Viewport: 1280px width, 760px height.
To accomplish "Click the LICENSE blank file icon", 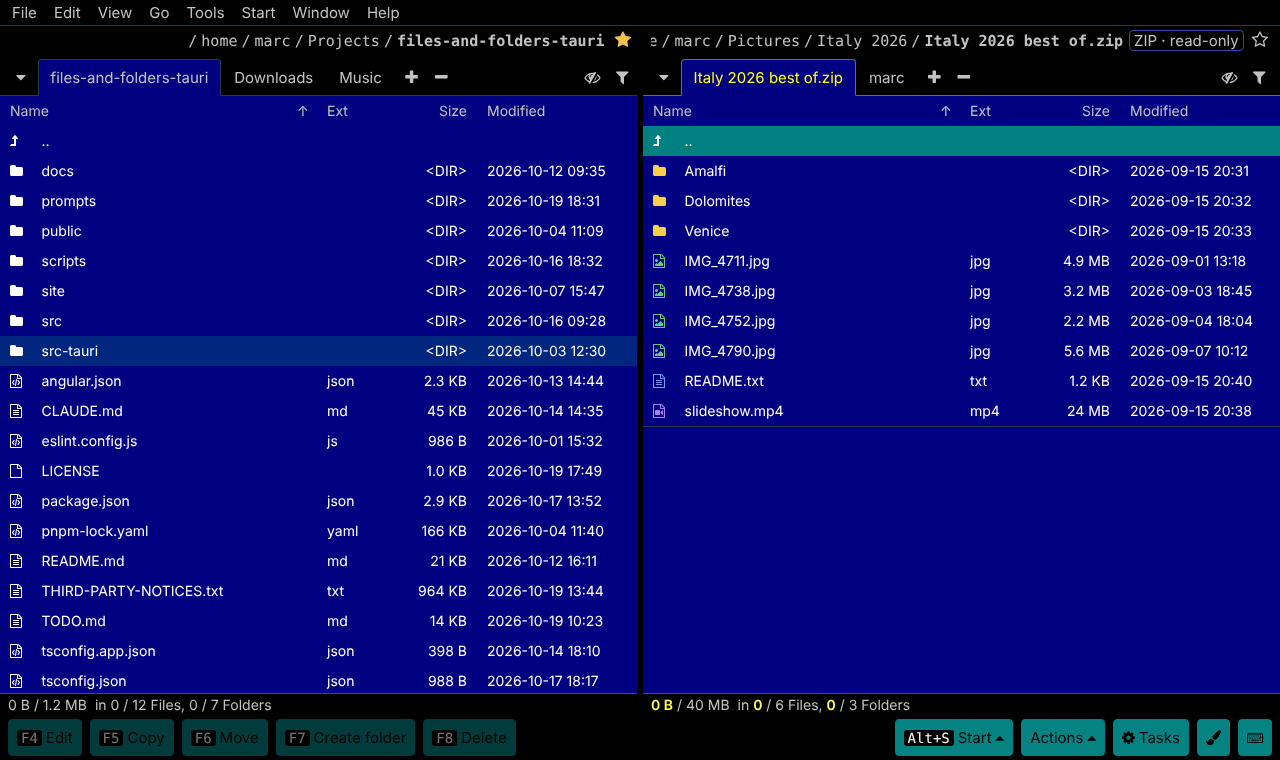I will pyautogui.click(x=16, y=471).
